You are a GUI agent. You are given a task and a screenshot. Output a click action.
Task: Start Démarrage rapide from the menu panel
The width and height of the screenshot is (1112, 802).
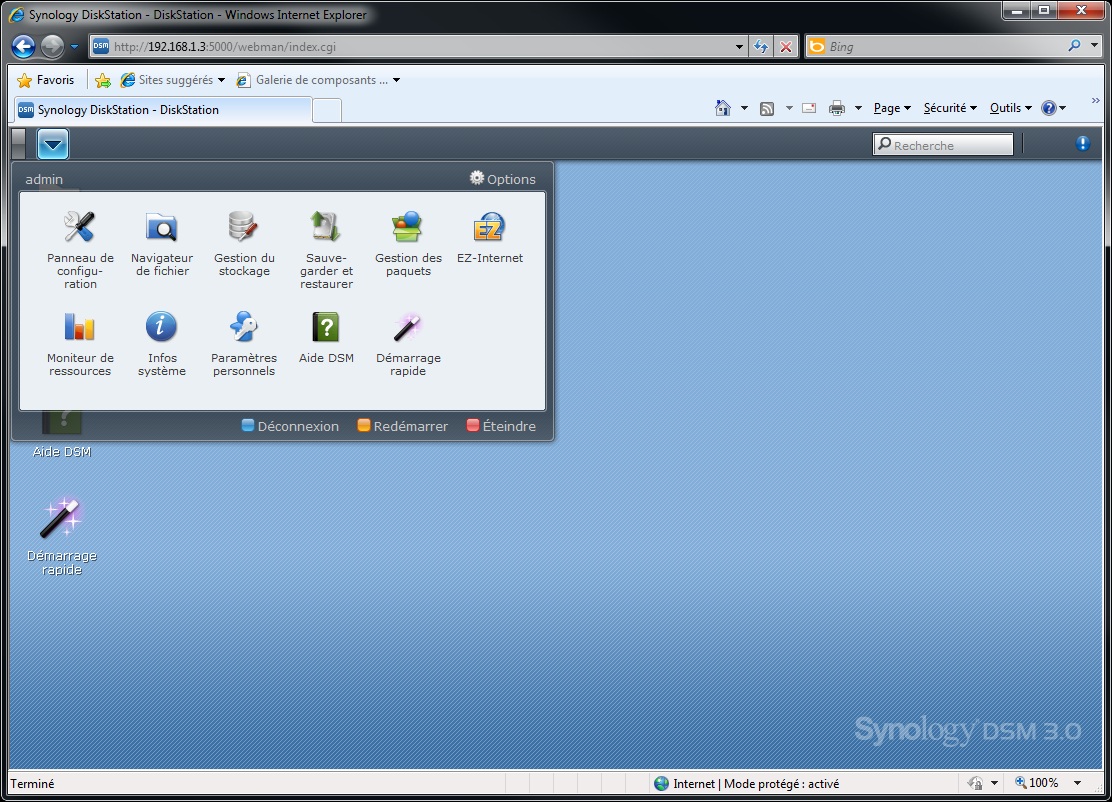click(408, 344)
